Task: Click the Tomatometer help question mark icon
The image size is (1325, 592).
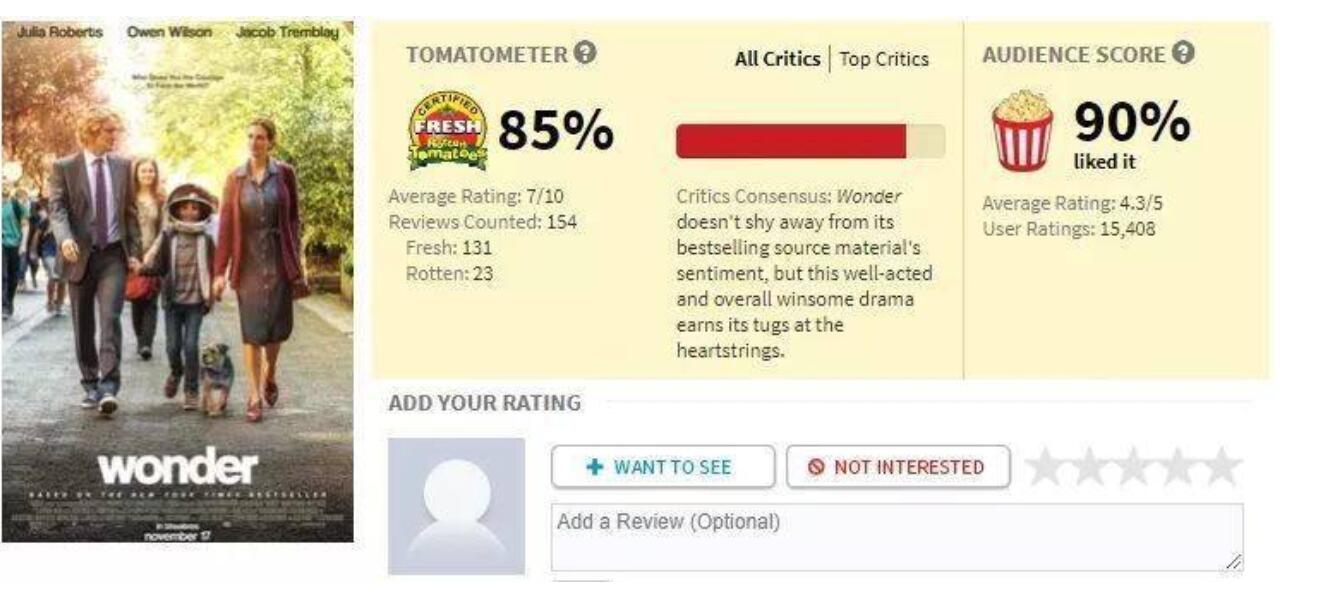Action: coord(587,54)
